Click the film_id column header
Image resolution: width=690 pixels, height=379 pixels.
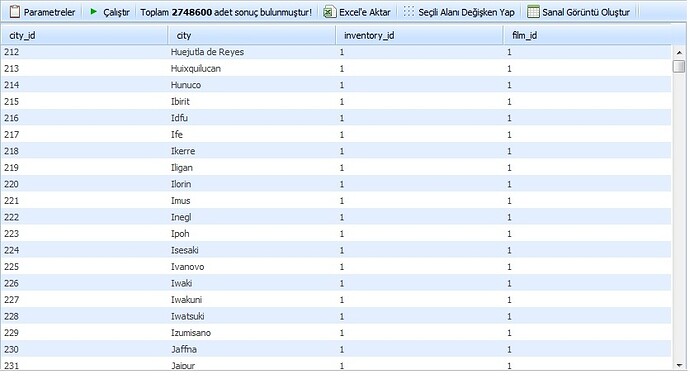(587, 35)
